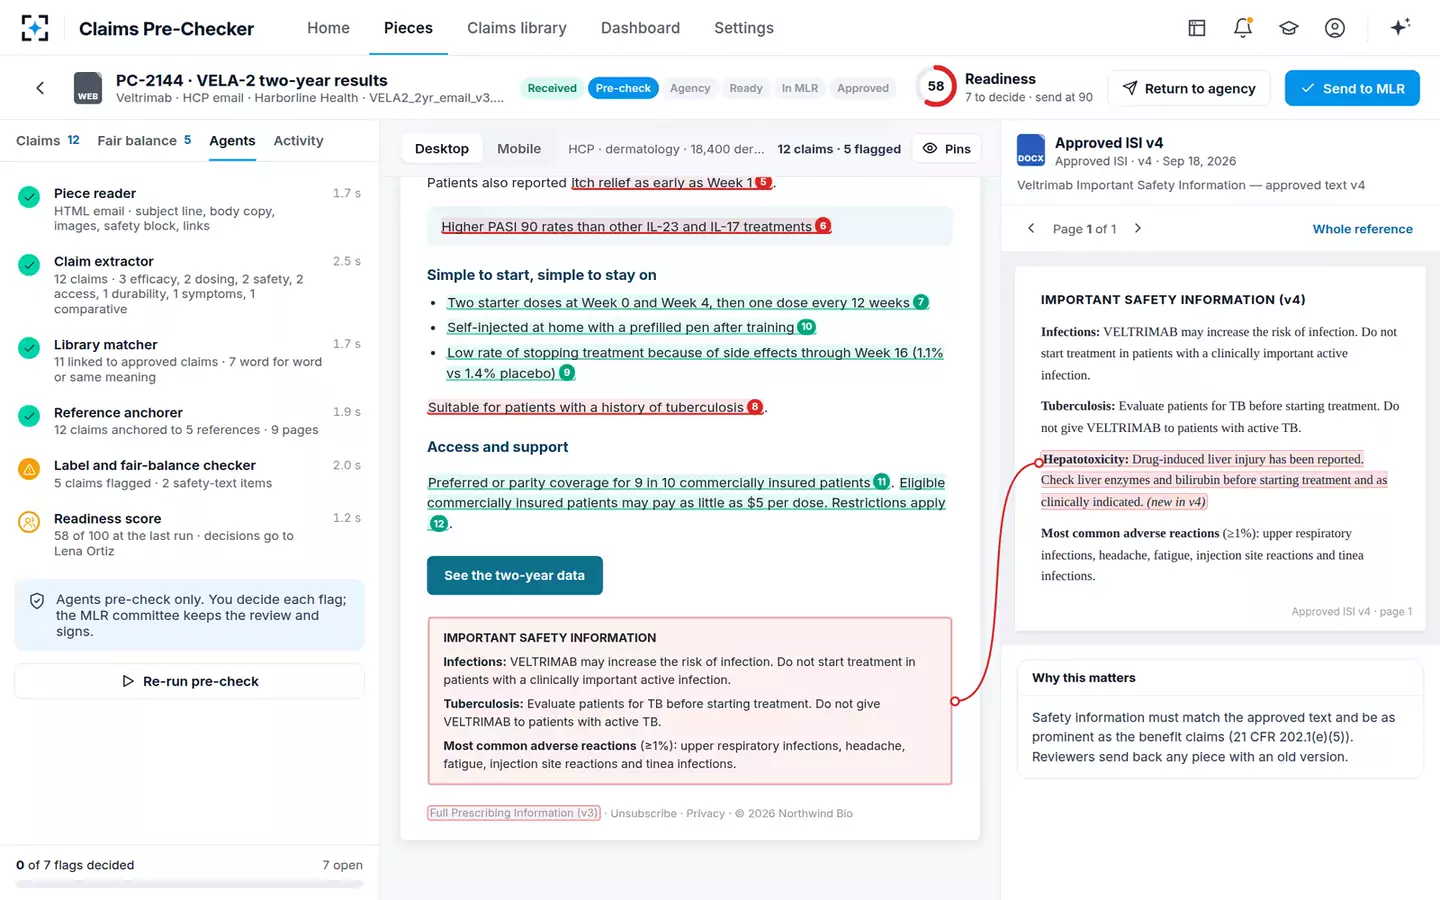The image size is (1440, 900).
Task: Select the Library matcher agent row
Action: click(x=189, y=360)
